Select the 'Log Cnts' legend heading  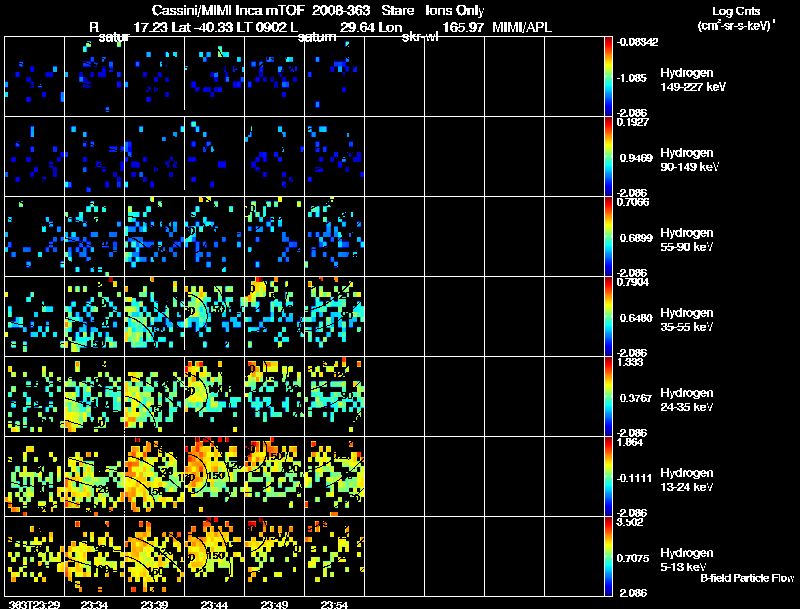pyautogui.click(x=736, y=12)
